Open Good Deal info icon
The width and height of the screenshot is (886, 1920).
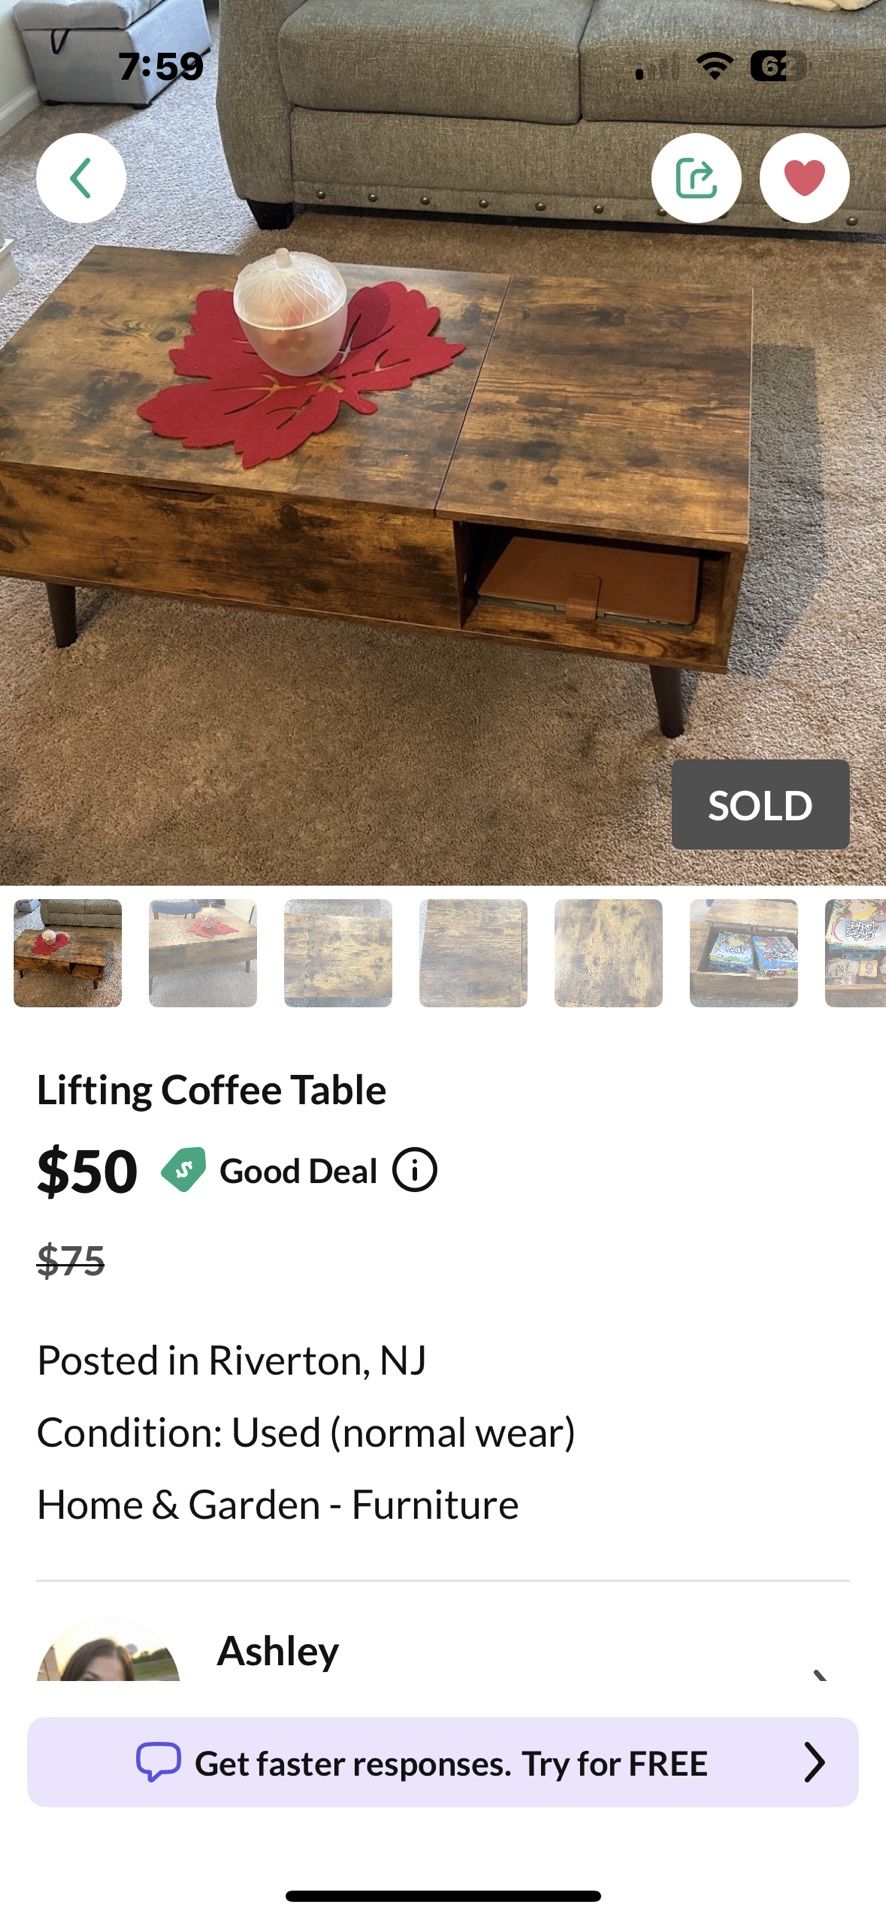tap(414, 1170)
